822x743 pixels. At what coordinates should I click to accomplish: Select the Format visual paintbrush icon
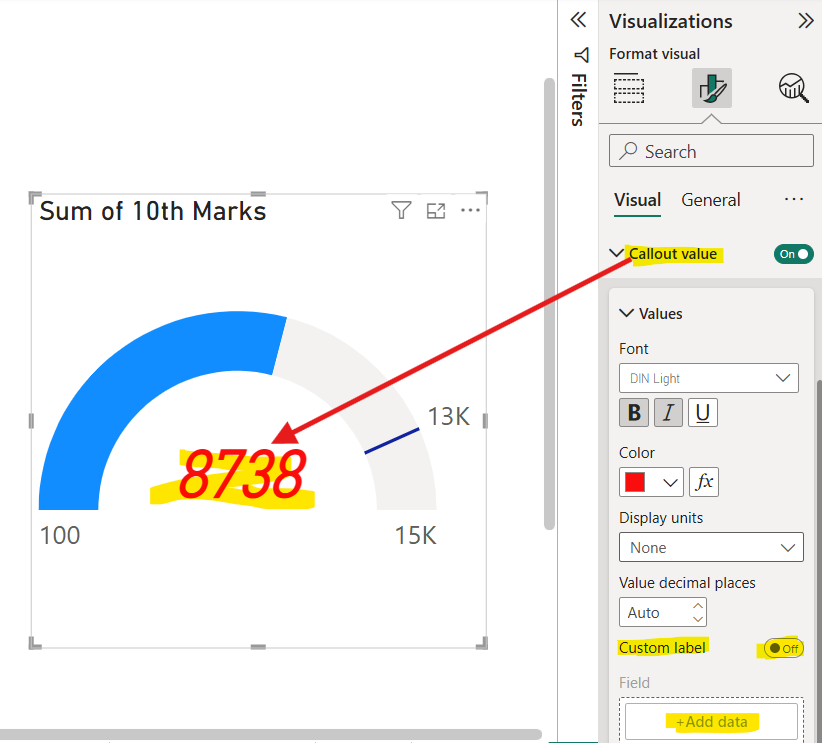[x=712, y=88]
